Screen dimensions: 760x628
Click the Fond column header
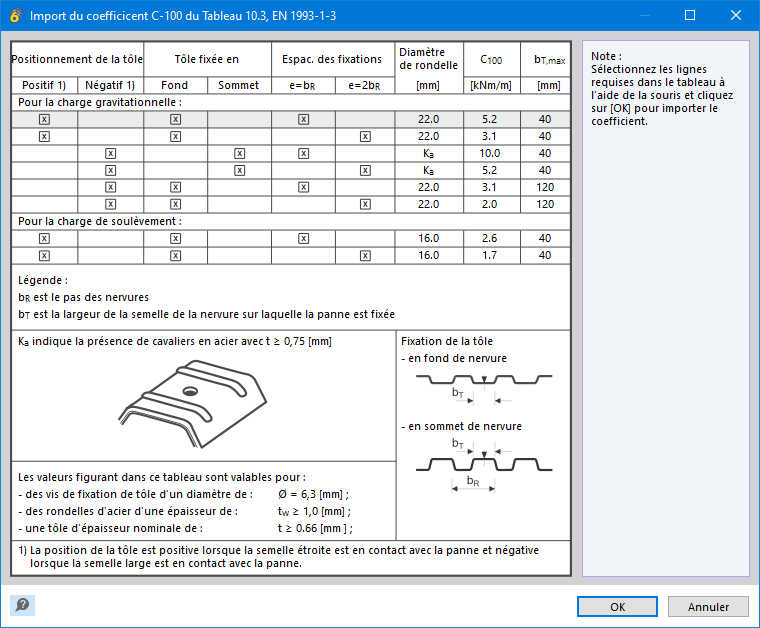tap(175, 85)
